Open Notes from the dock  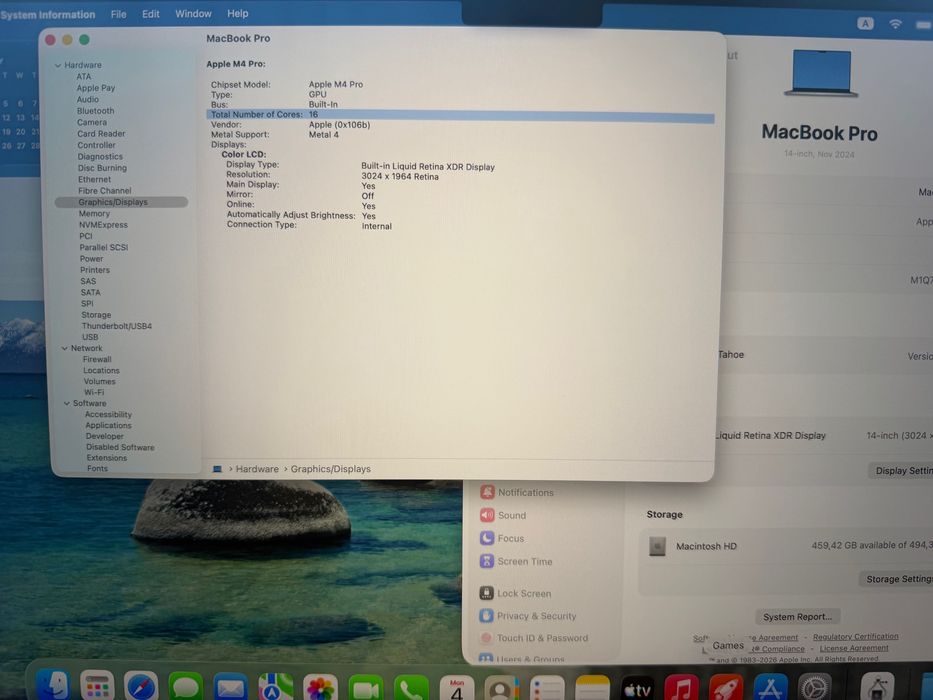coord(592,689)
